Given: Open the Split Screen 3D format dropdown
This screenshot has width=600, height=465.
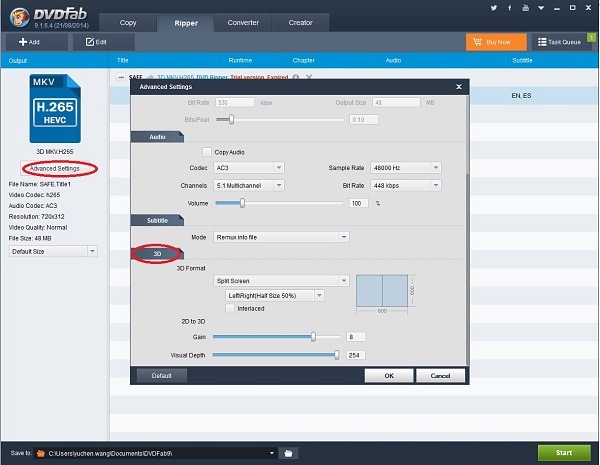Looking at the screenshot, I should tap(281, 281).
